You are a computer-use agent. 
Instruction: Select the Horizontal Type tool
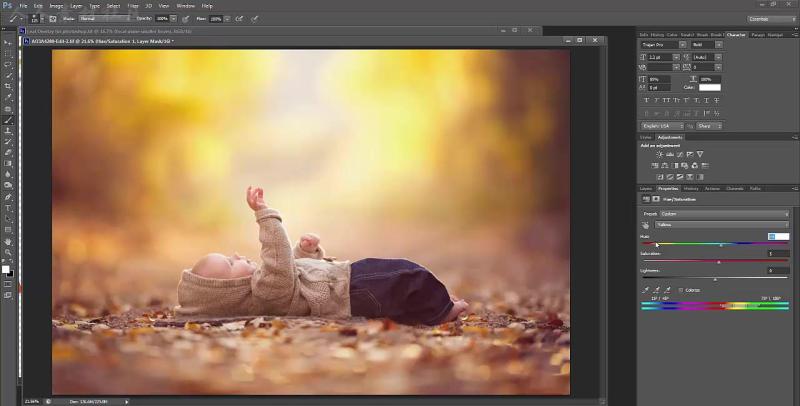8,208
